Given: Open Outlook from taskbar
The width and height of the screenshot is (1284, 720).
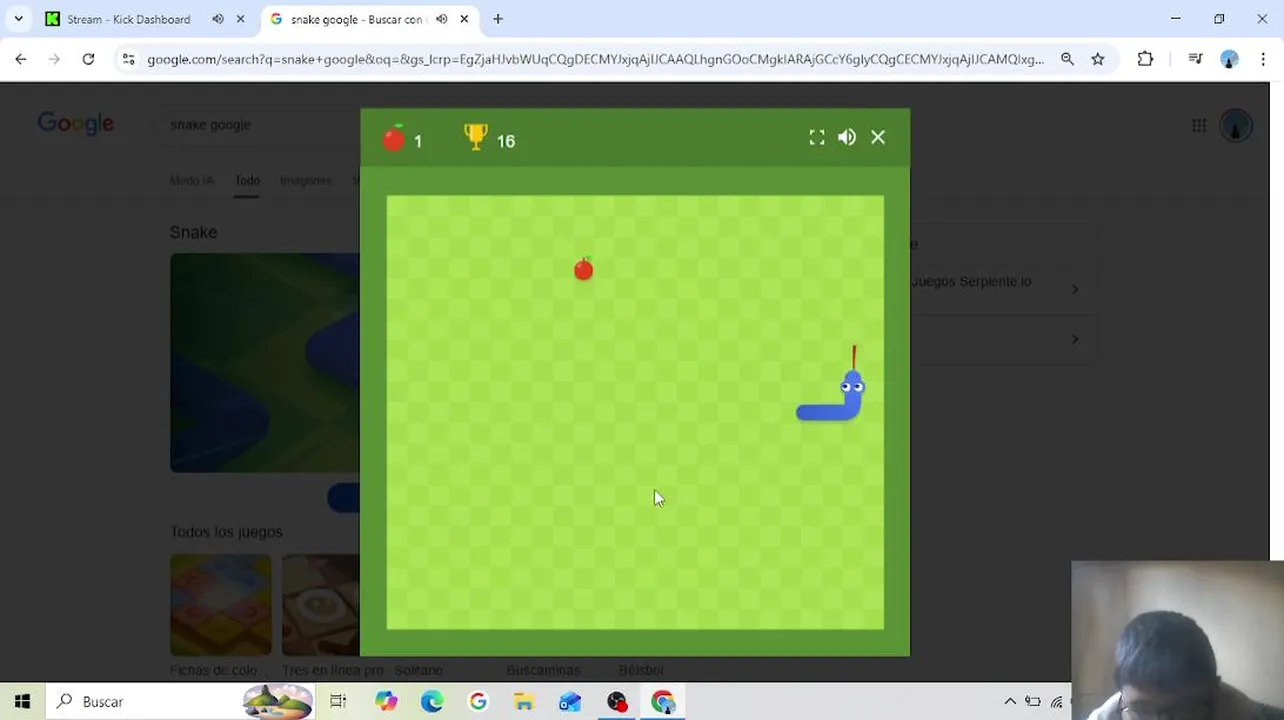Looking at the screenshot, I should click(570, 702).
